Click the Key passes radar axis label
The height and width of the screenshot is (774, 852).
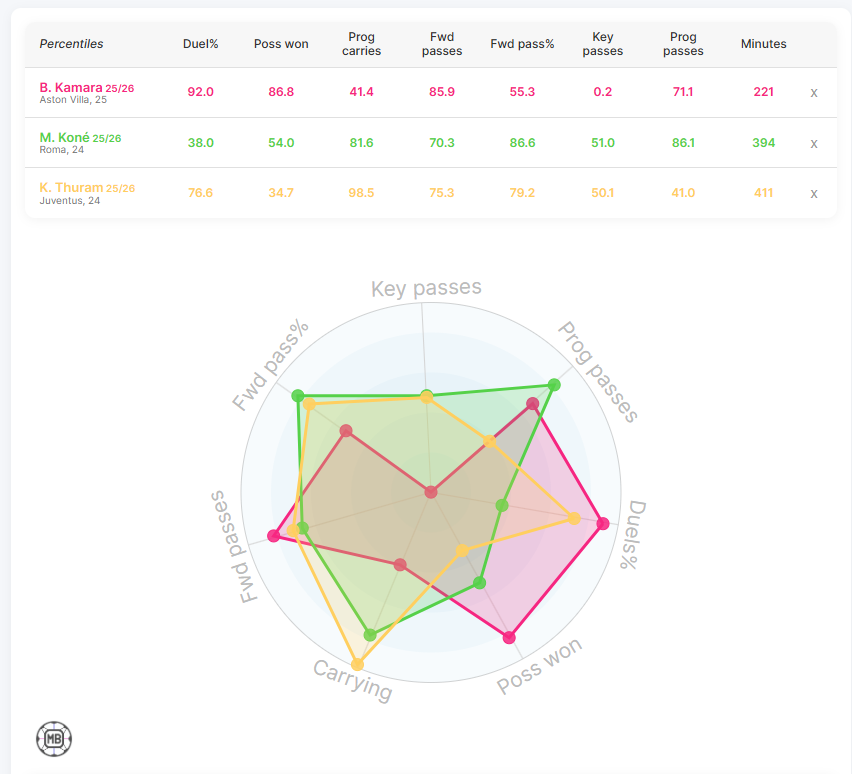(426, 289)
